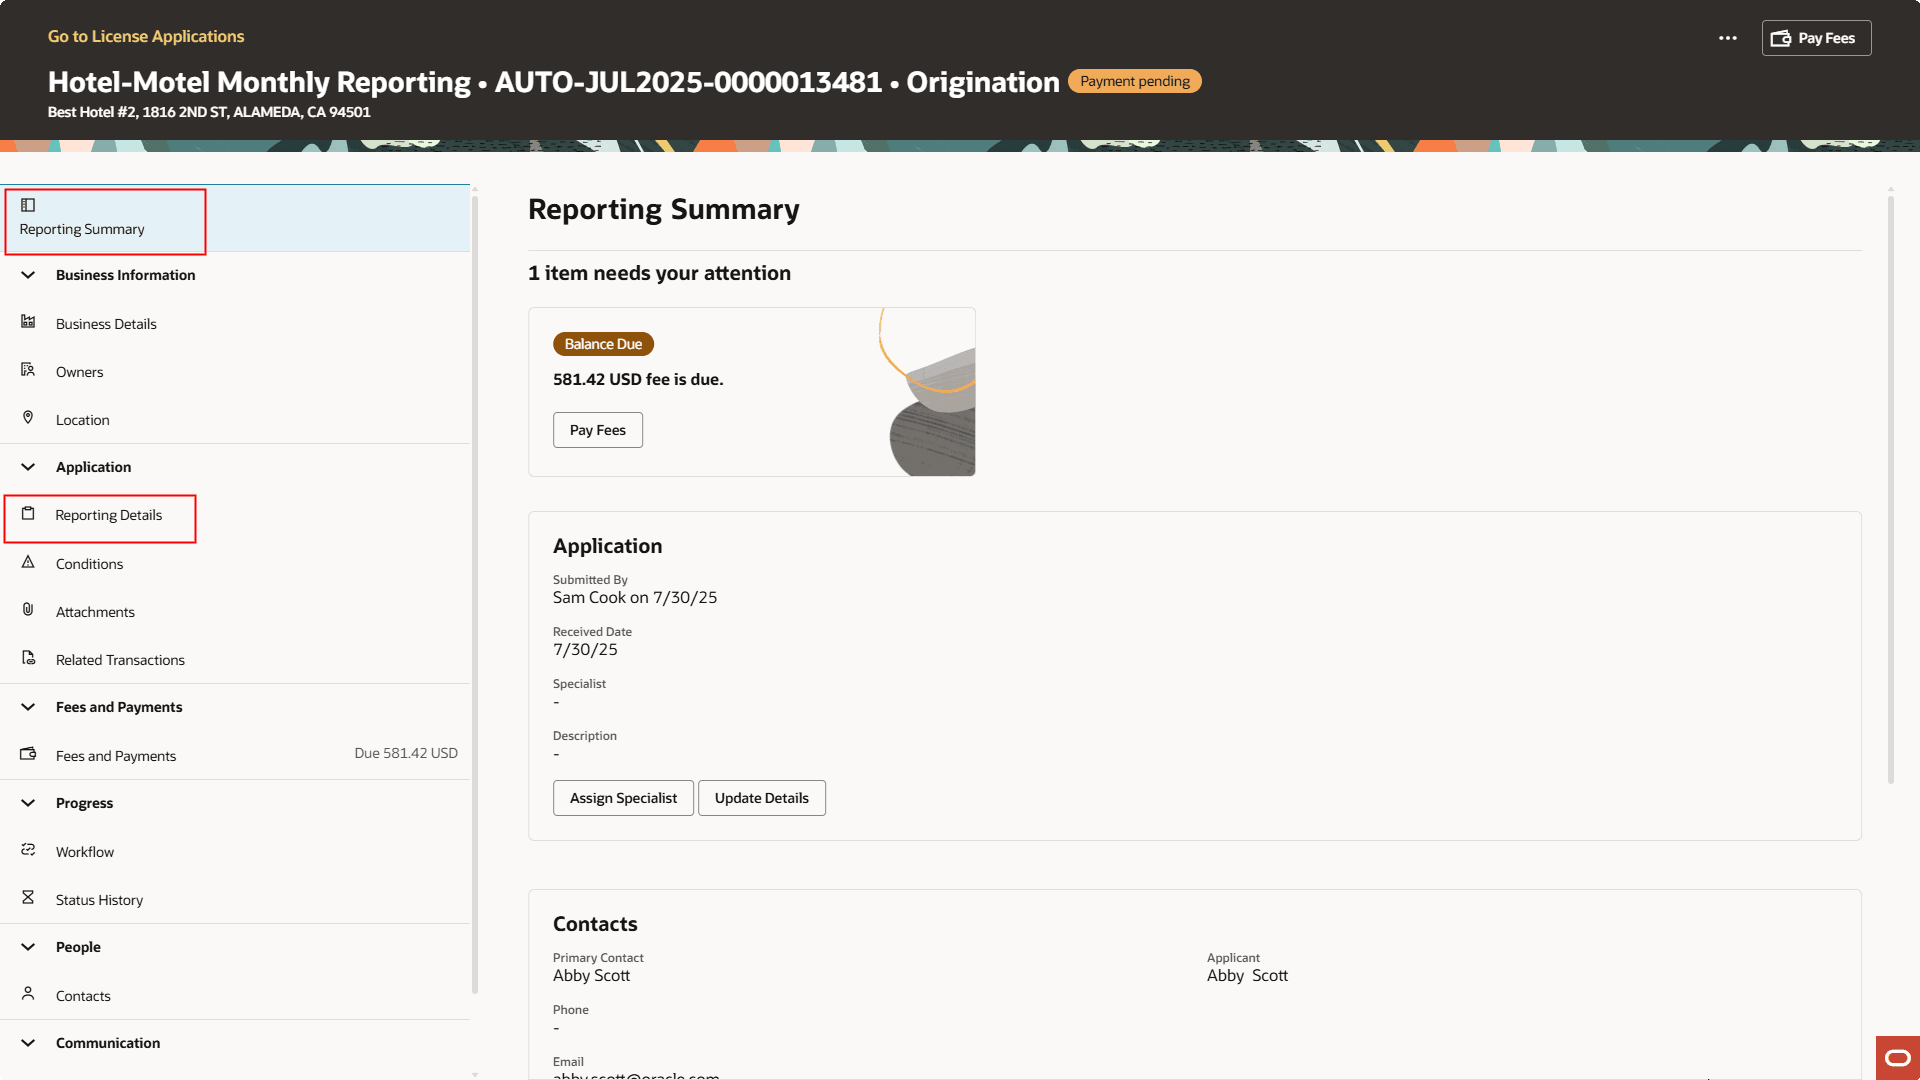This screenshot has height=1080, width=1920.
Task: Click the Workflow icon in Progress section
Action: (28, 850)
